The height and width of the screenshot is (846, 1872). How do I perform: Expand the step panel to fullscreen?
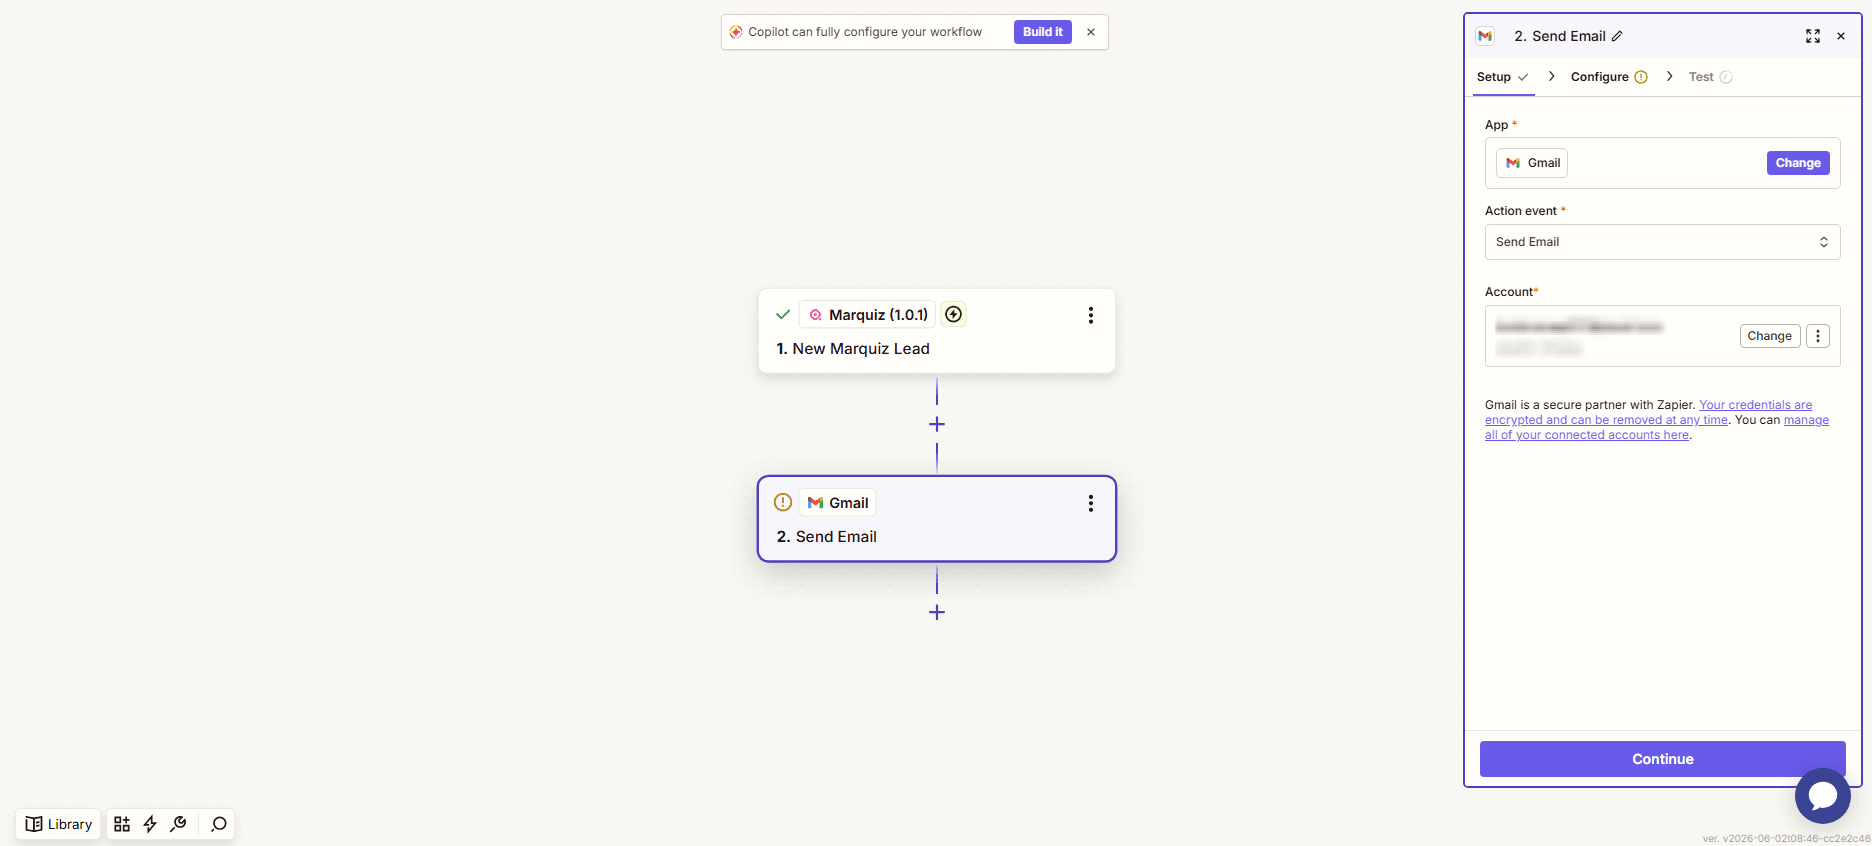tap(1812, 36)
